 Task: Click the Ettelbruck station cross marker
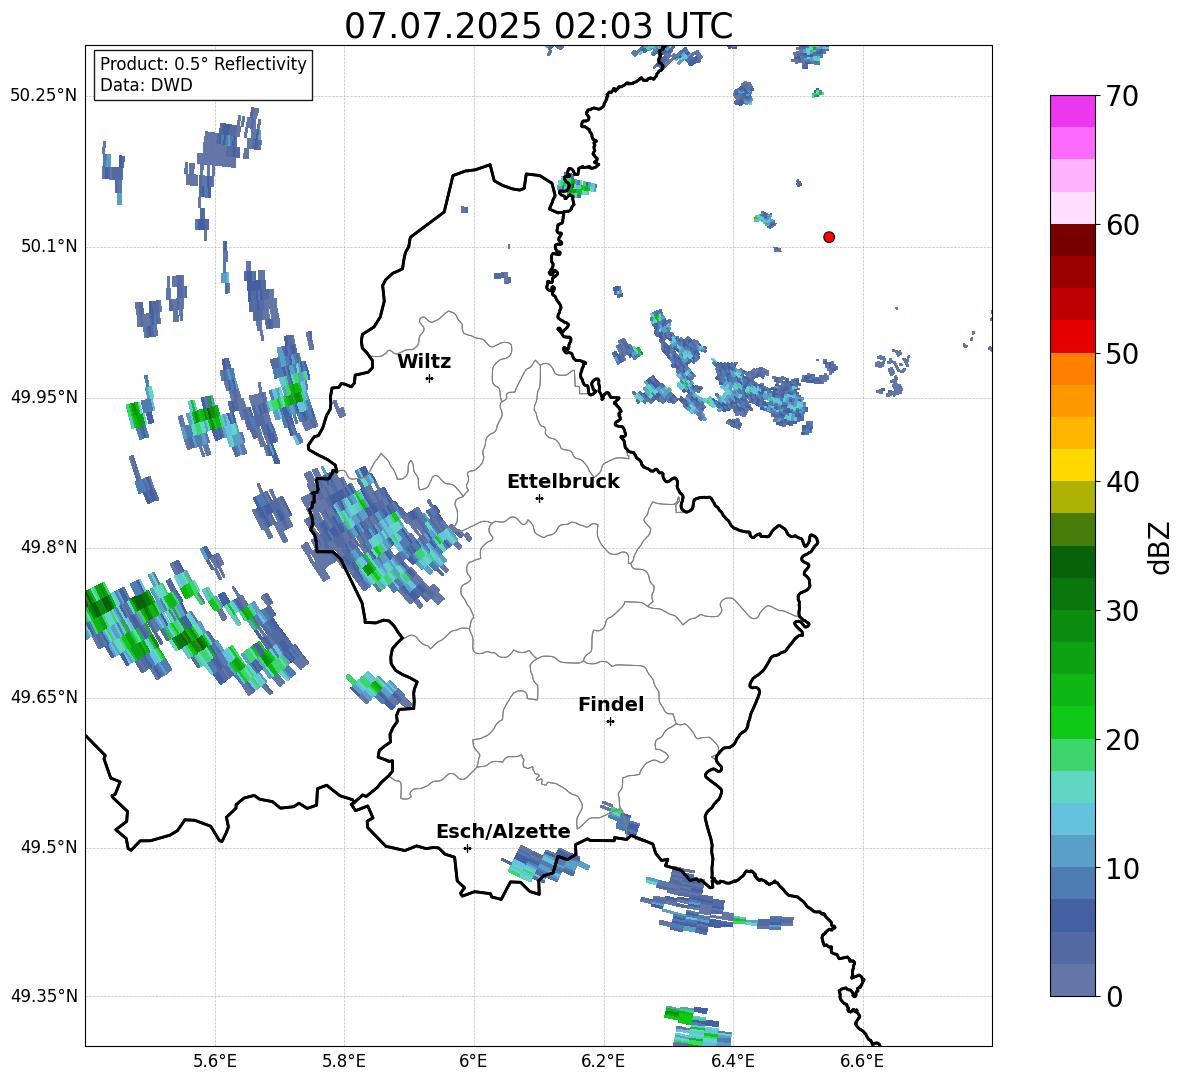tap(539, 498)
